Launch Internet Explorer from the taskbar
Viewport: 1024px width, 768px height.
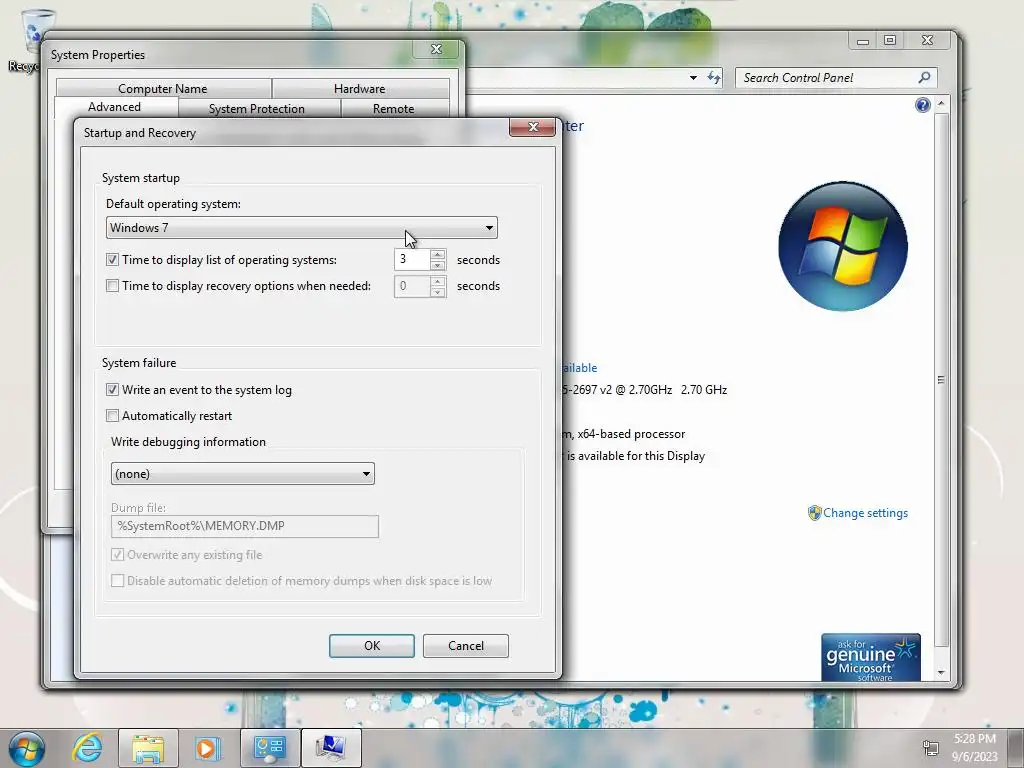(88, 748)
